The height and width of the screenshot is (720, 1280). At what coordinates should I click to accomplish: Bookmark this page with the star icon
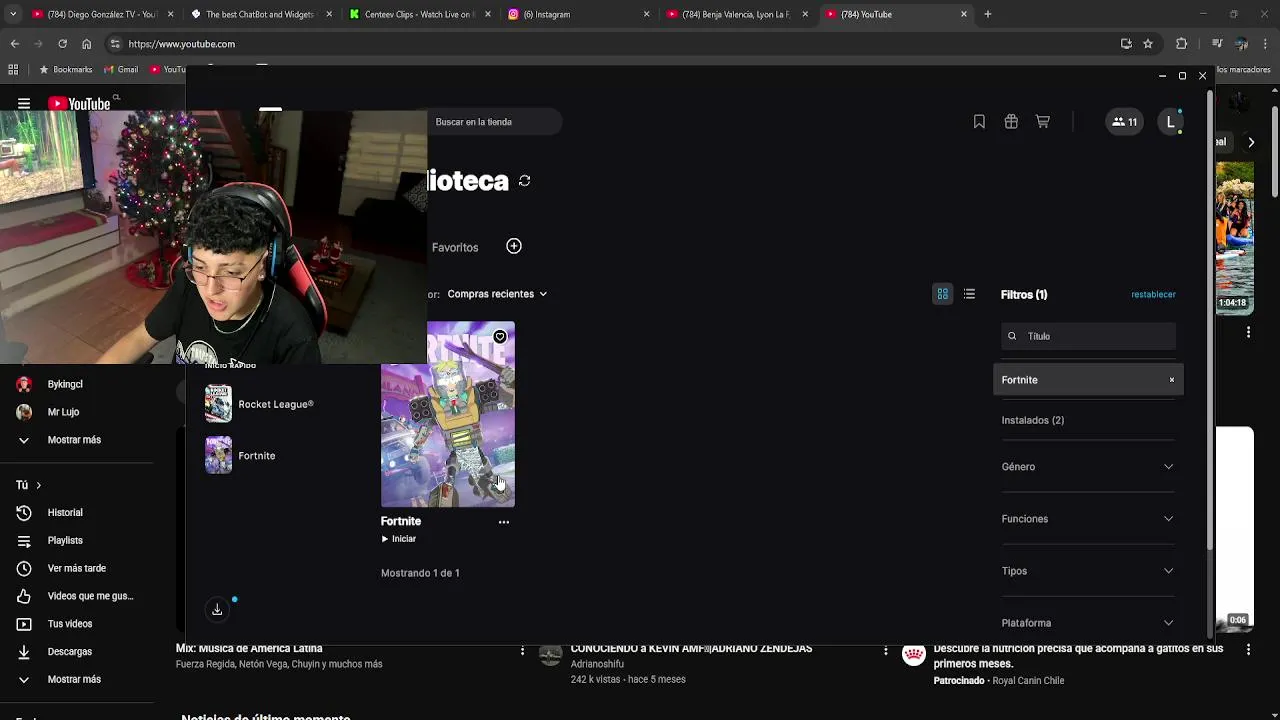tap(1148, 44)
